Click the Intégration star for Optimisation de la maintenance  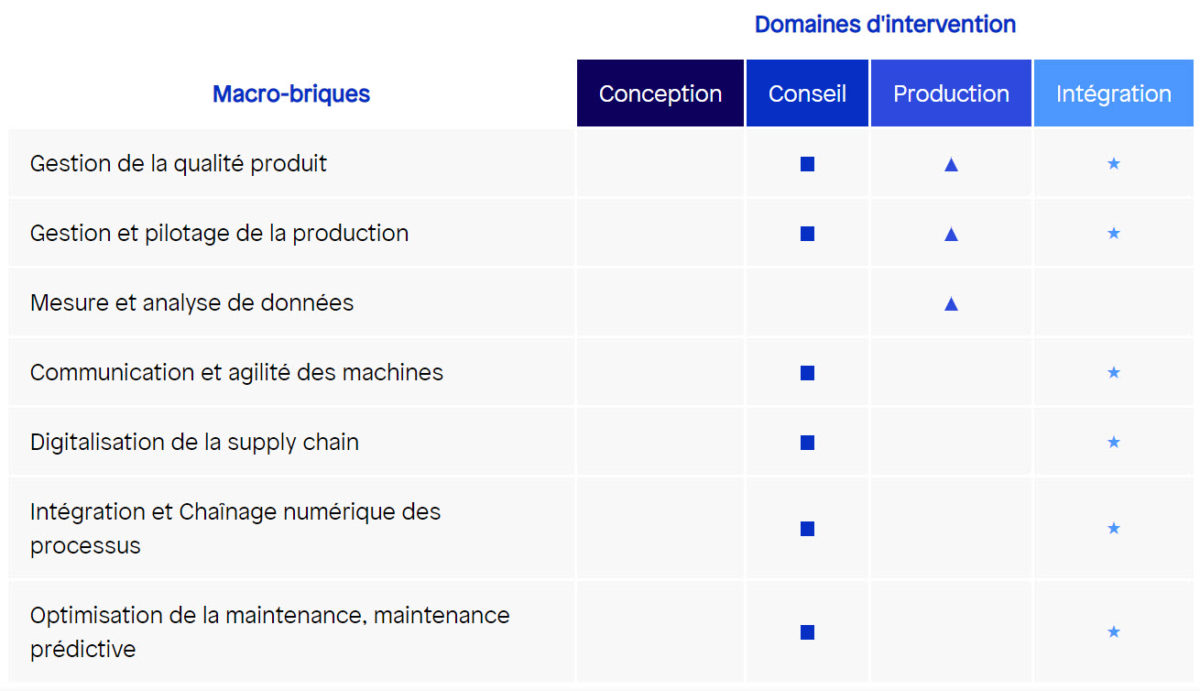(x=1113, y=632)
